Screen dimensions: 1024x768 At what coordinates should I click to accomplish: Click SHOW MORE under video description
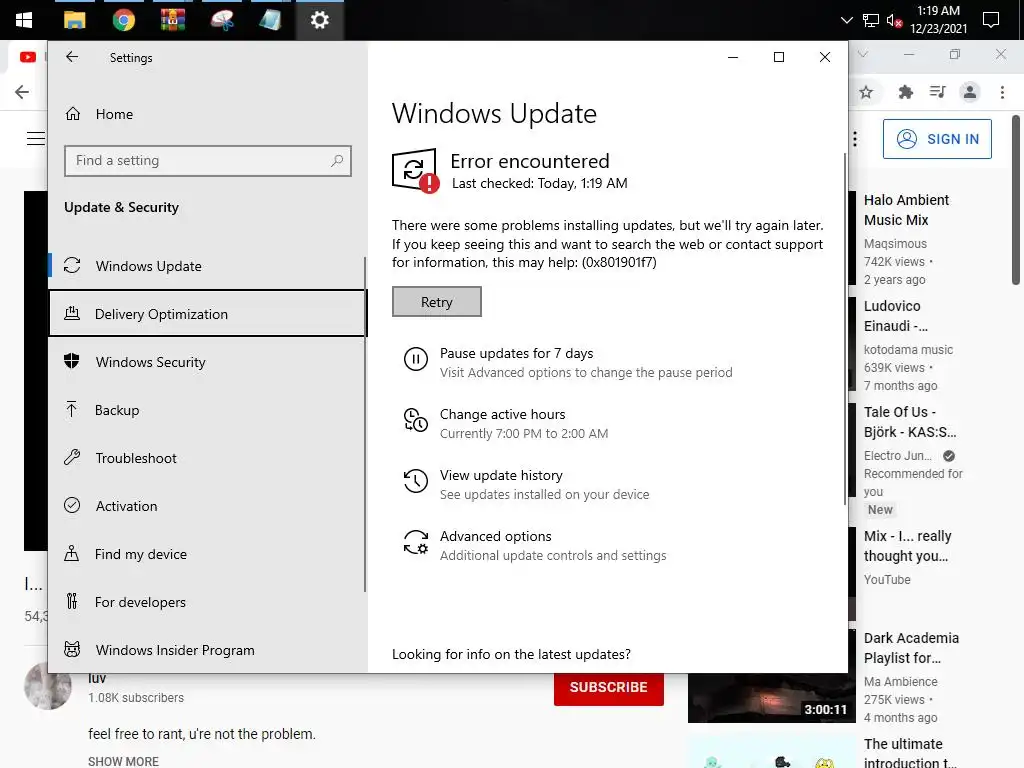pos(123,761)
